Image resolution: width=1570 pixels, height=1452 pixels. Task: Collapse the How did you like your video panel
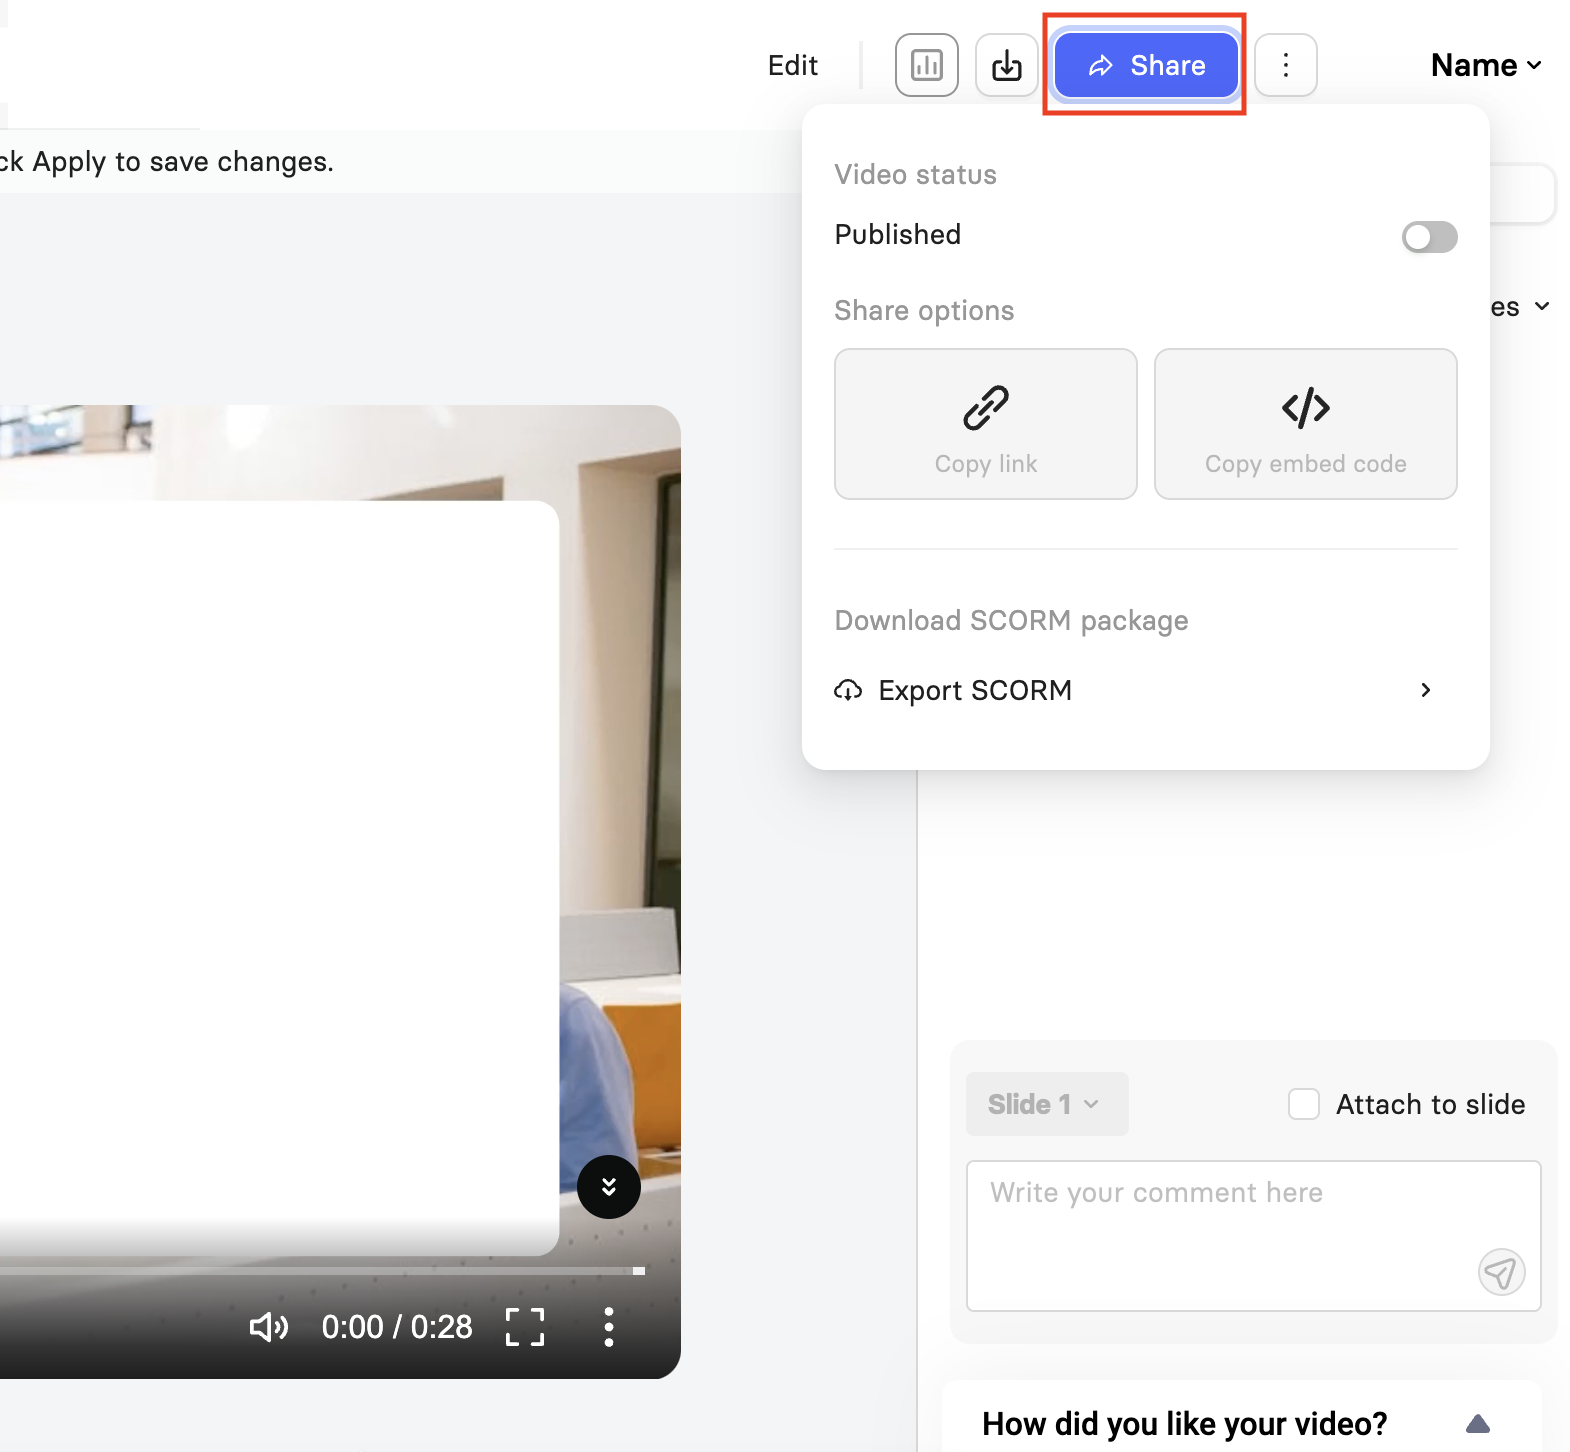[x=1478, y=1424]
